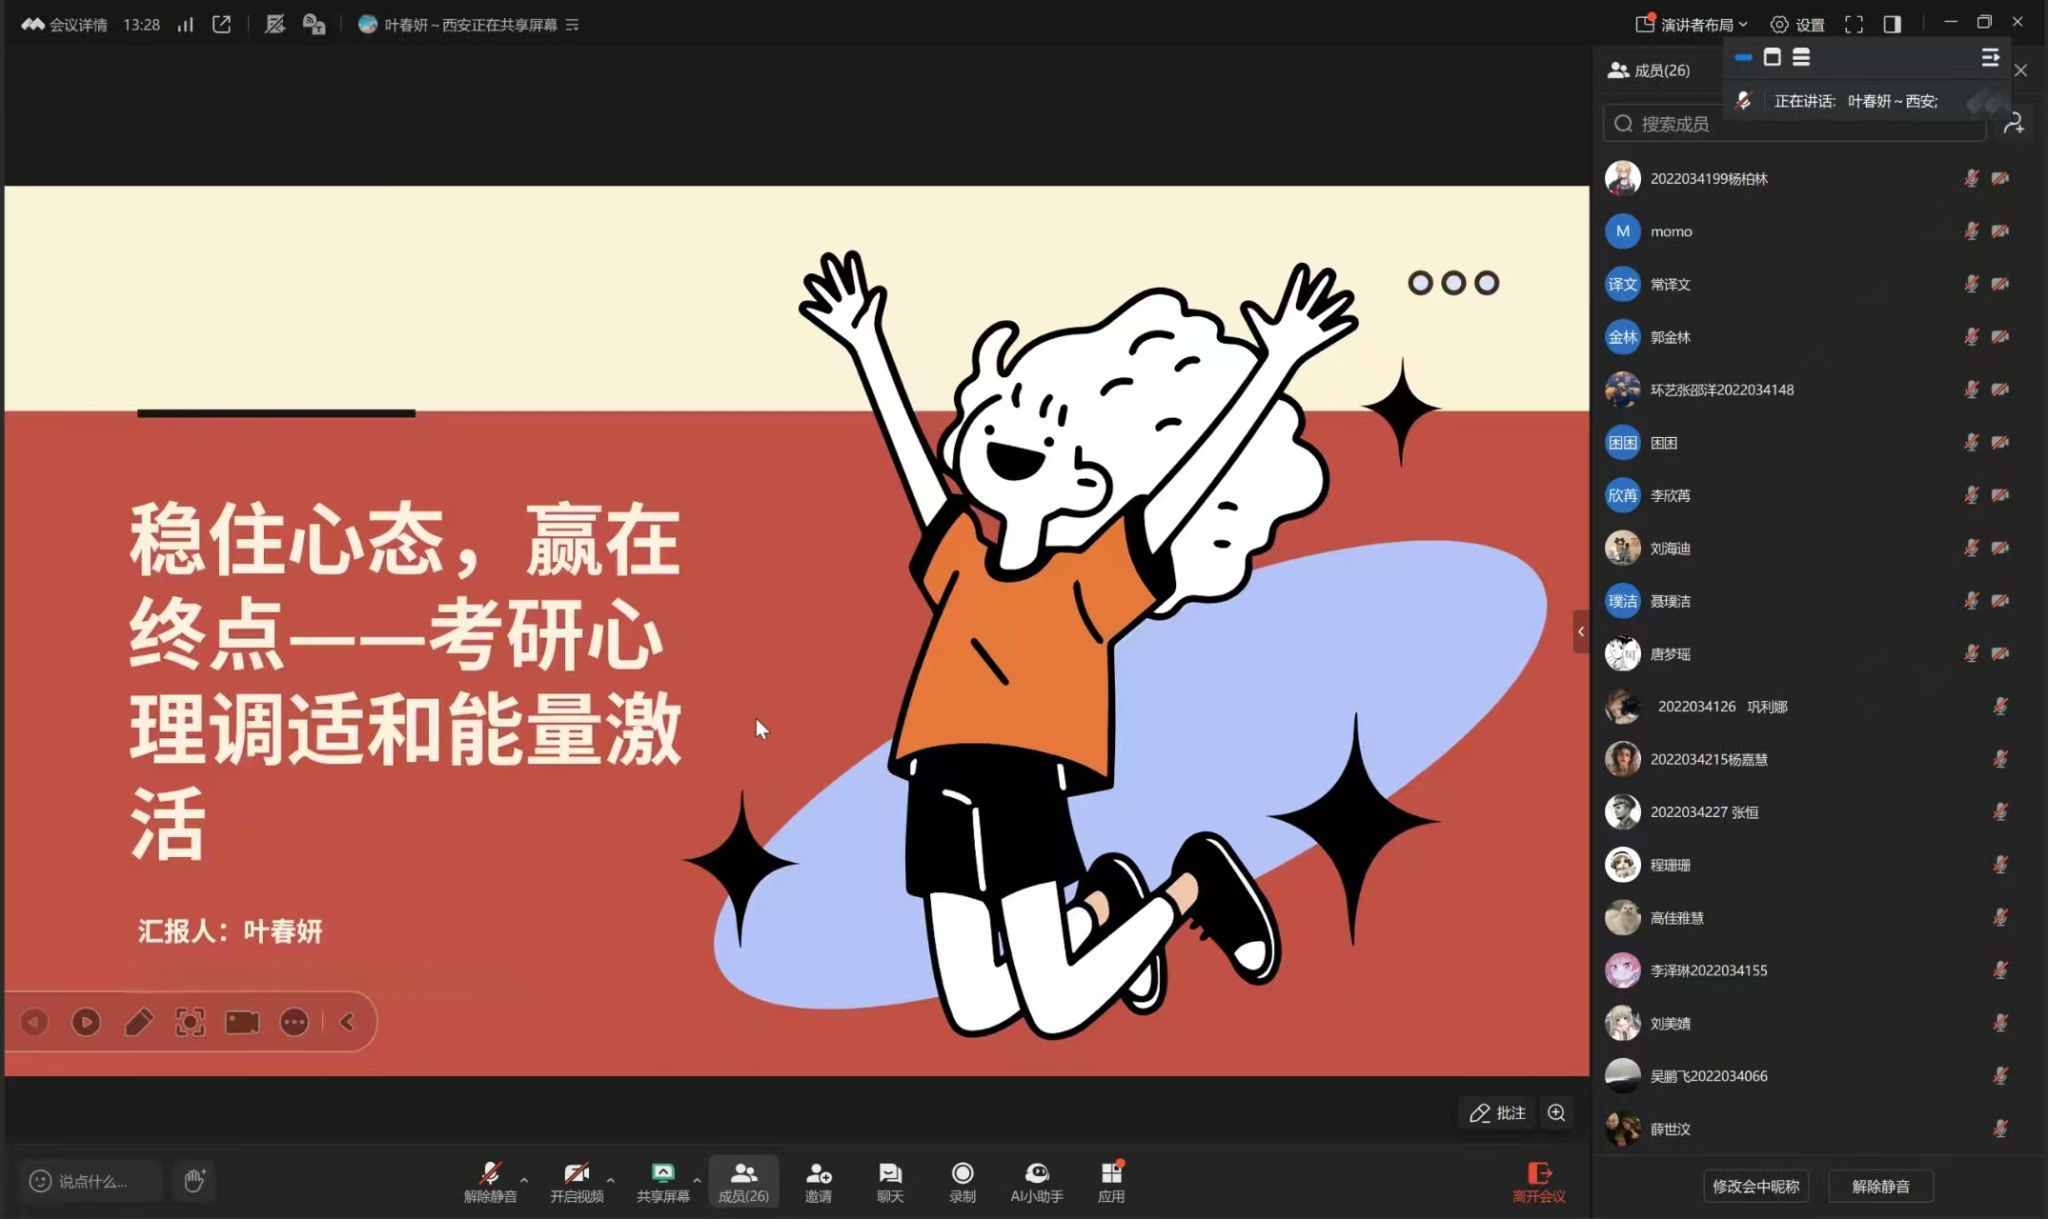
Task: Toggle the sidebar panel layout icon
Action: [x=1892, y=24]
